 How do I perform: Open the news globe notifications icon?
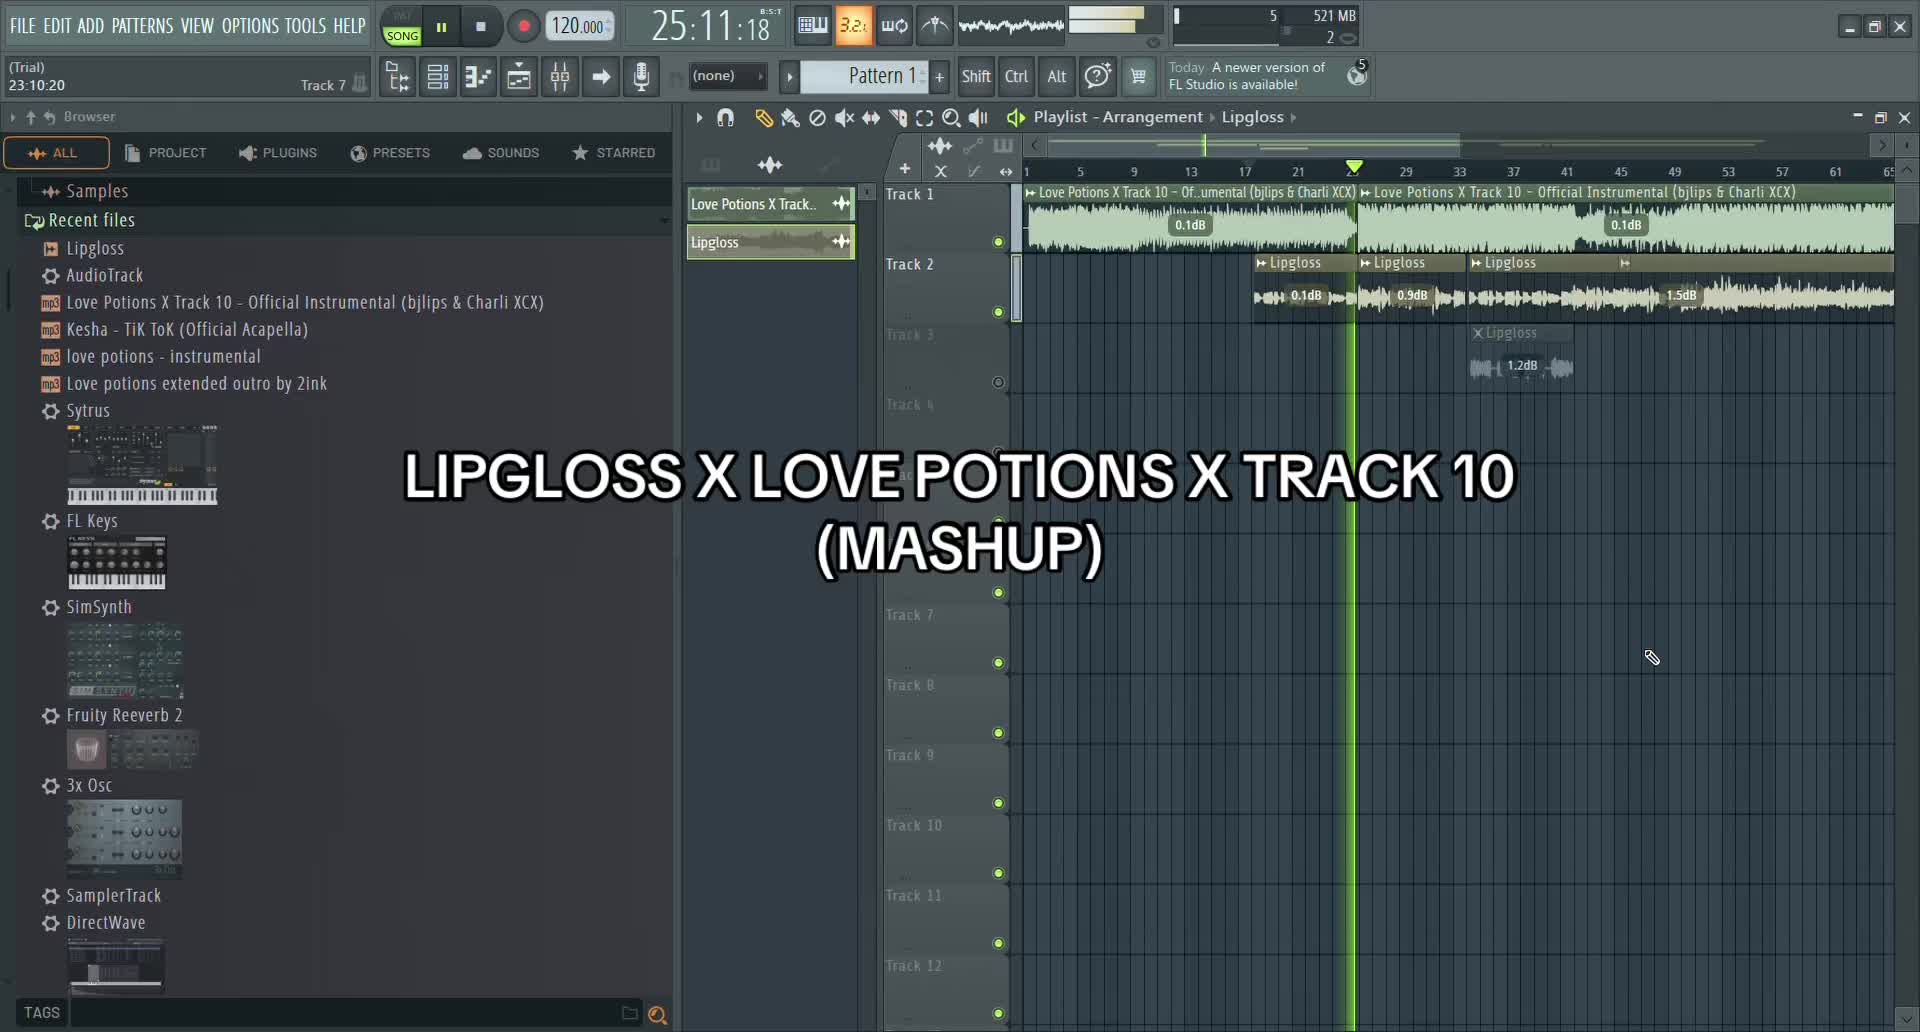[x=1357, y=75]
